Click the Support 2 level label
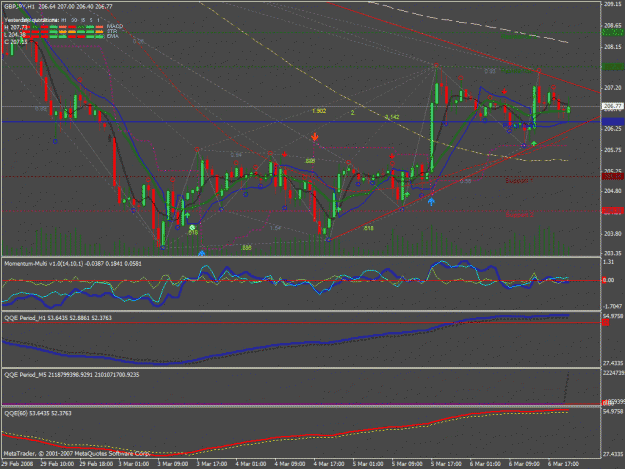 pyautogui.click(x=519, y=215)
